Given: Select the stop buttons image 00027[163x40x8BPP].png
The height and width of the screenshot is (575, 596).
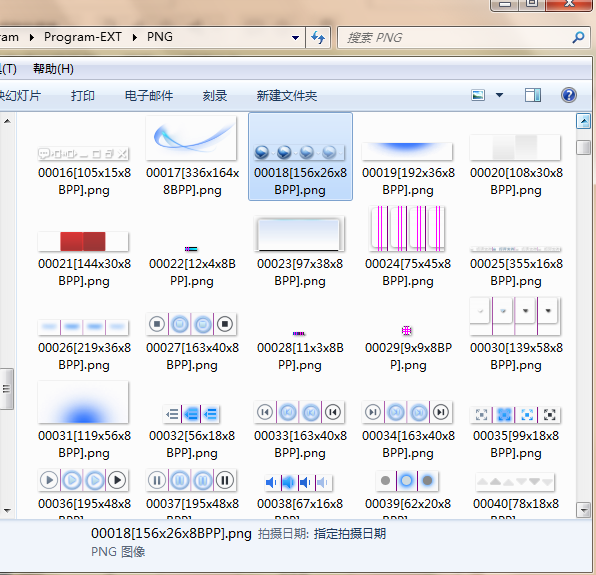Looking at the screenshot, I should (191, 324).
